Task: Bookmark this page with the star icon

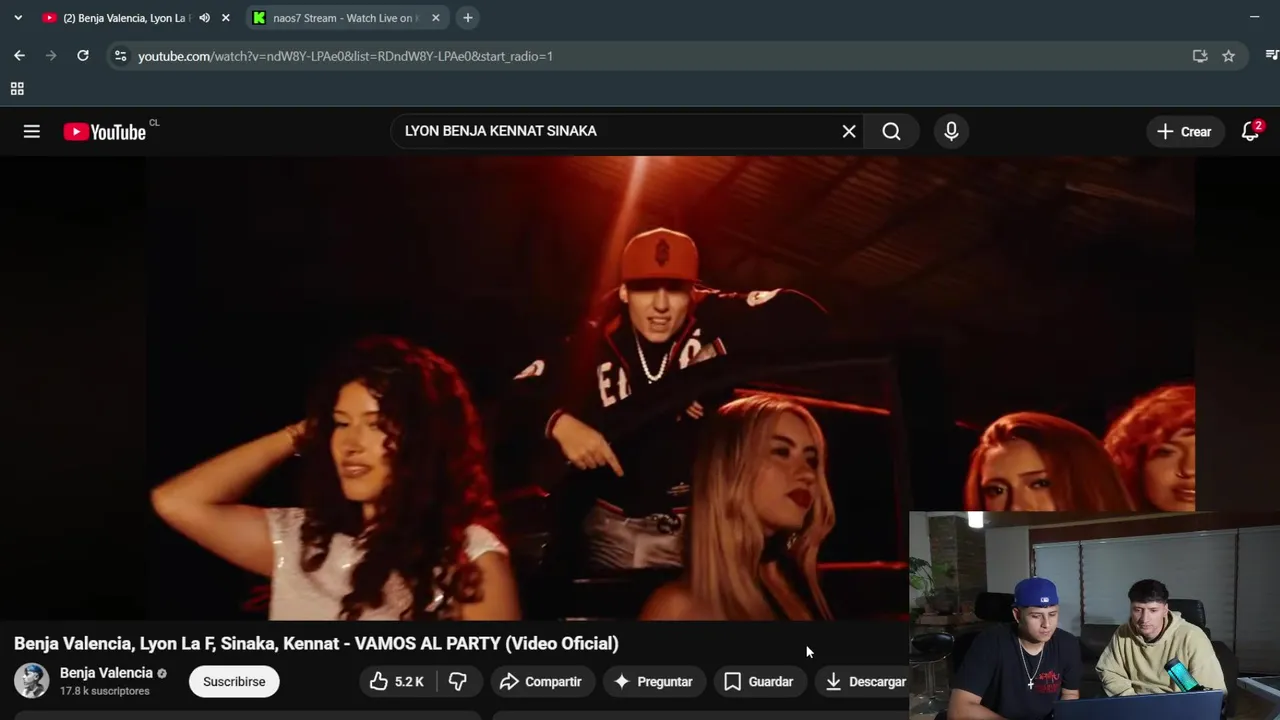Action: pyautogui.click(x=1228, y=56)
